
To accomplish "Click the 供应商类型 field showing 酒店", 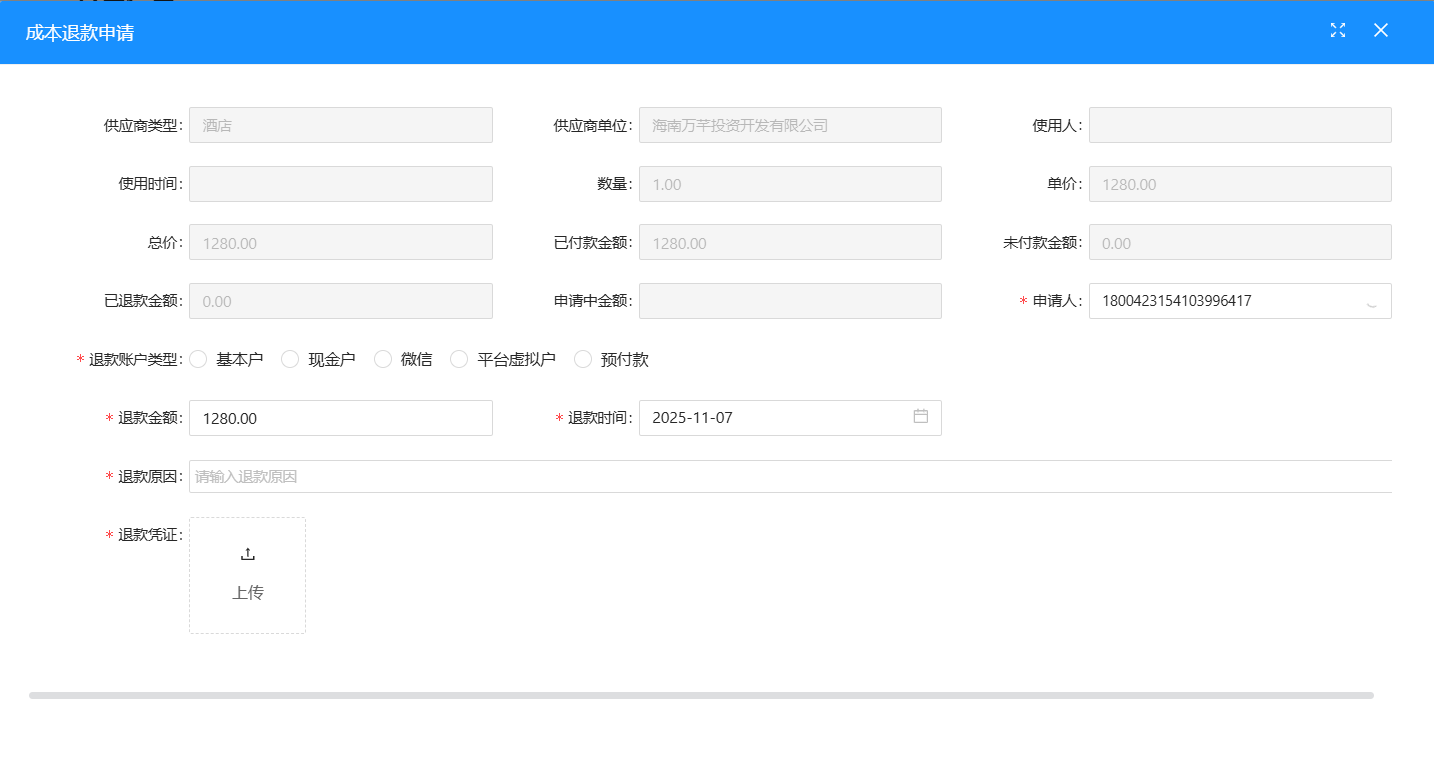I will tap(340, 124).
